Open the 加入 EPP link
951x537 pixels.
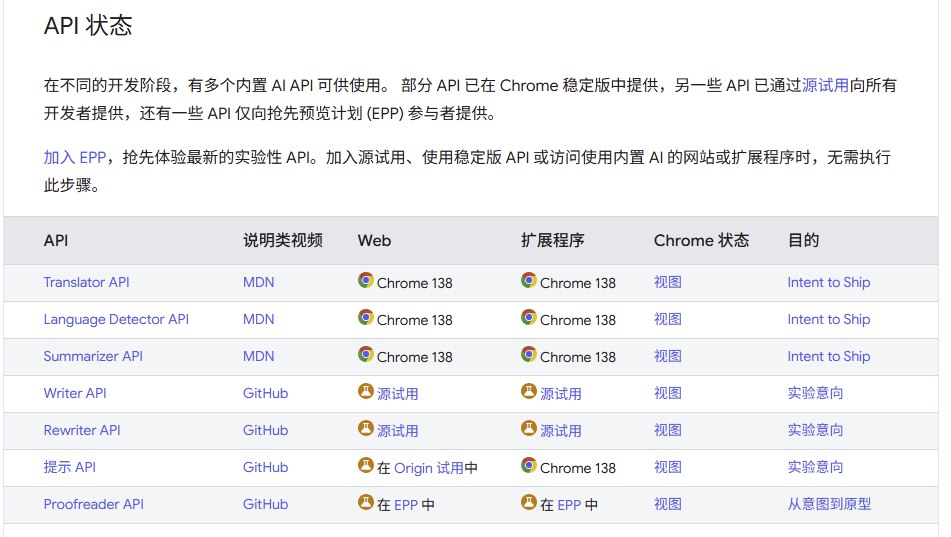75,158
